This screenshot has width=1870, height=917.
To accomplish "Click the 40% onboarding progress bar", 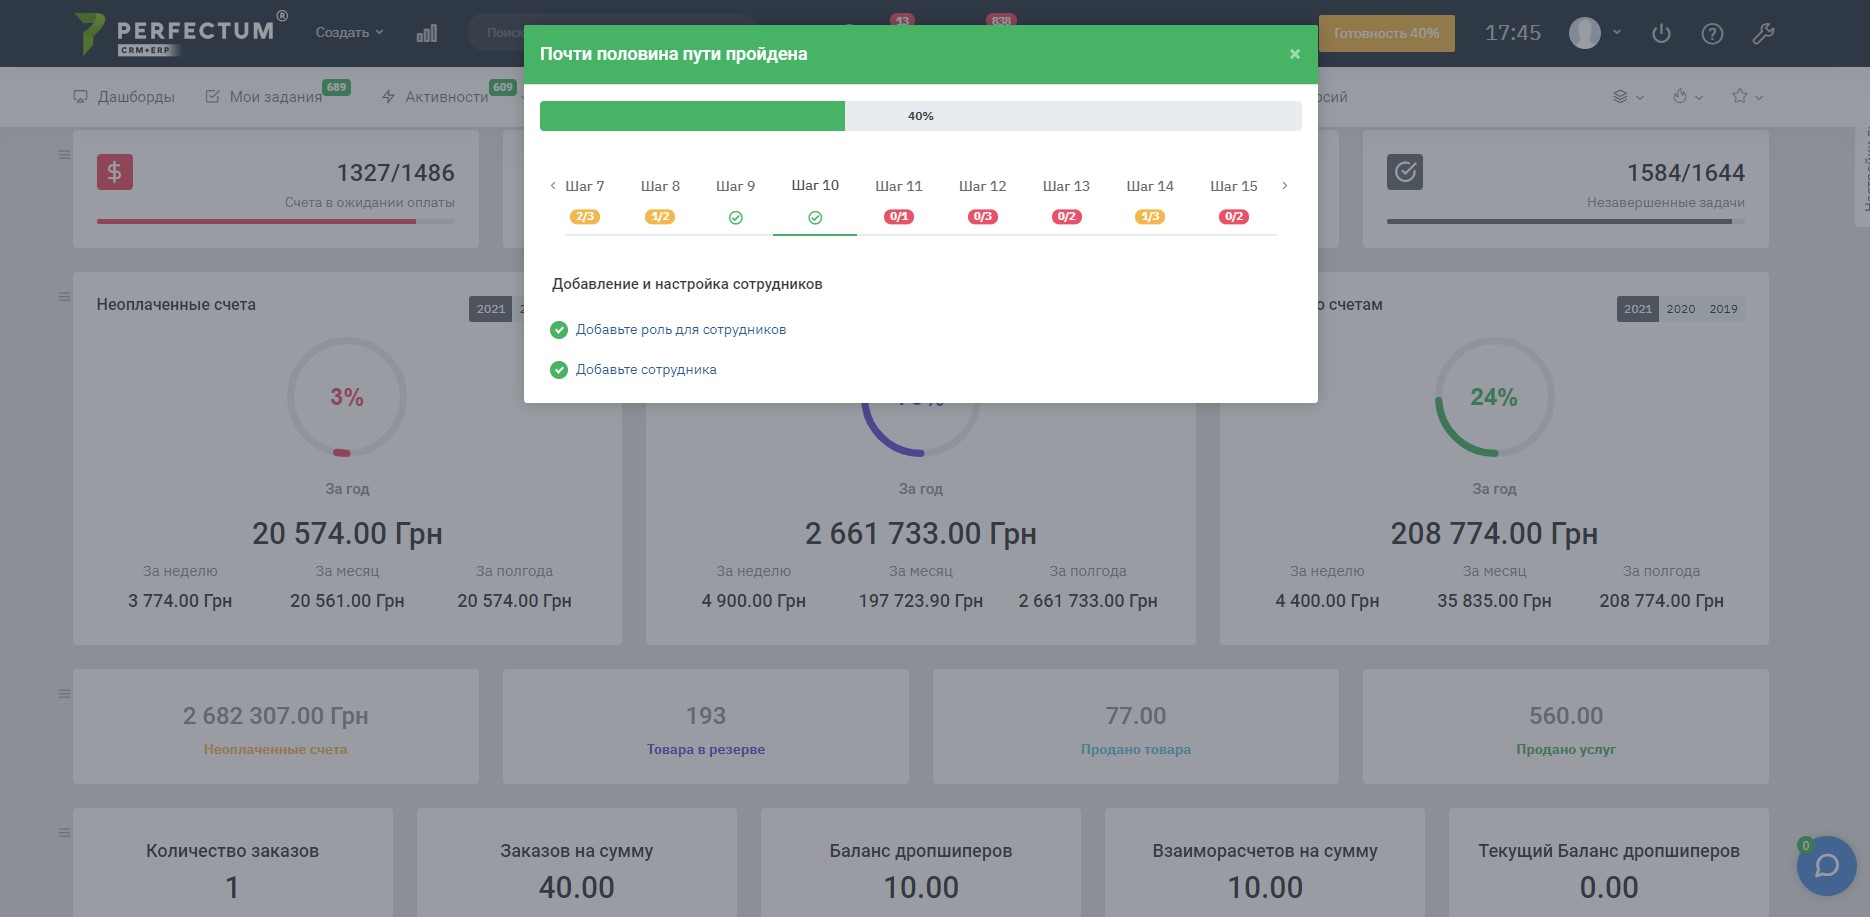I will [920, 116].
